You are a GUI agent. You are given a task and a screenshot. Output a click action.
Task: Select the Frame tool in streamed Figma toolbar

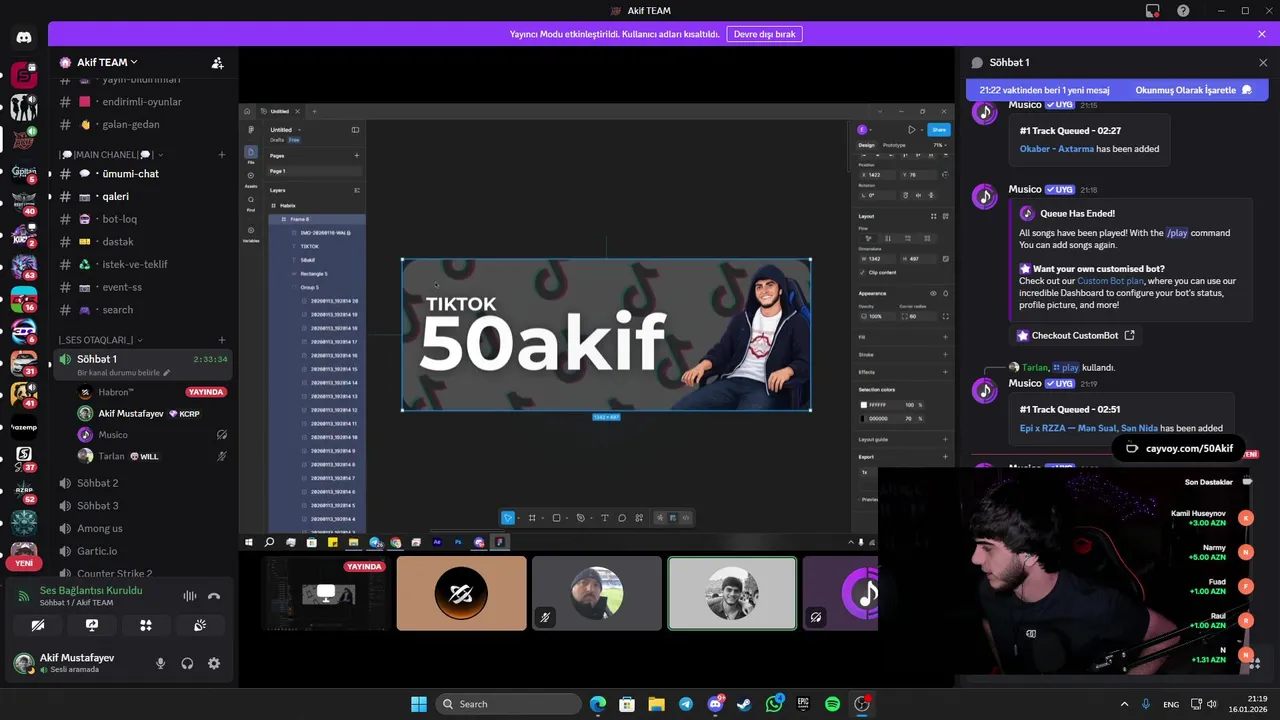(532, 518)
